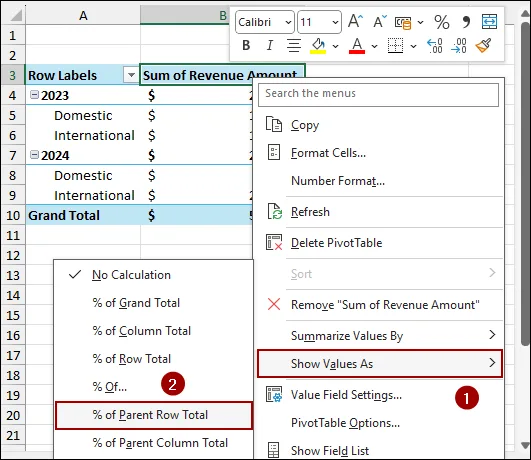Click the Accounting Number Format icon
531x460 pixels.
[403, 23]
